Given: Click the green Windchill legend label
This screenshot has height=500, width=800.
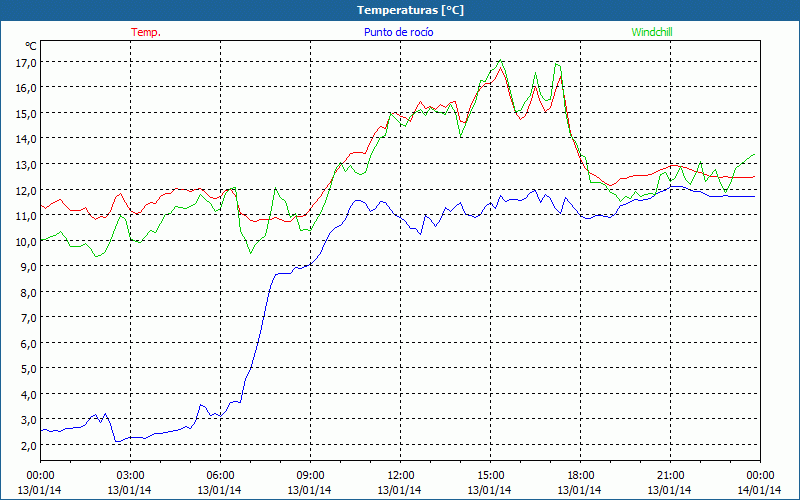Looking at the screenshot, I should tap(652, 32).
